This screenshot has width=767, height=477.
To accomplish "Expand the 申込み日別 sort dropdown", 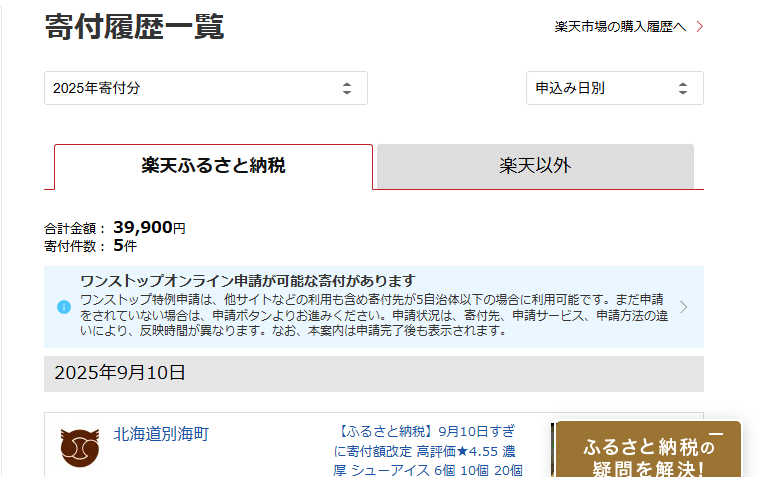I will (x=614, y=88).
